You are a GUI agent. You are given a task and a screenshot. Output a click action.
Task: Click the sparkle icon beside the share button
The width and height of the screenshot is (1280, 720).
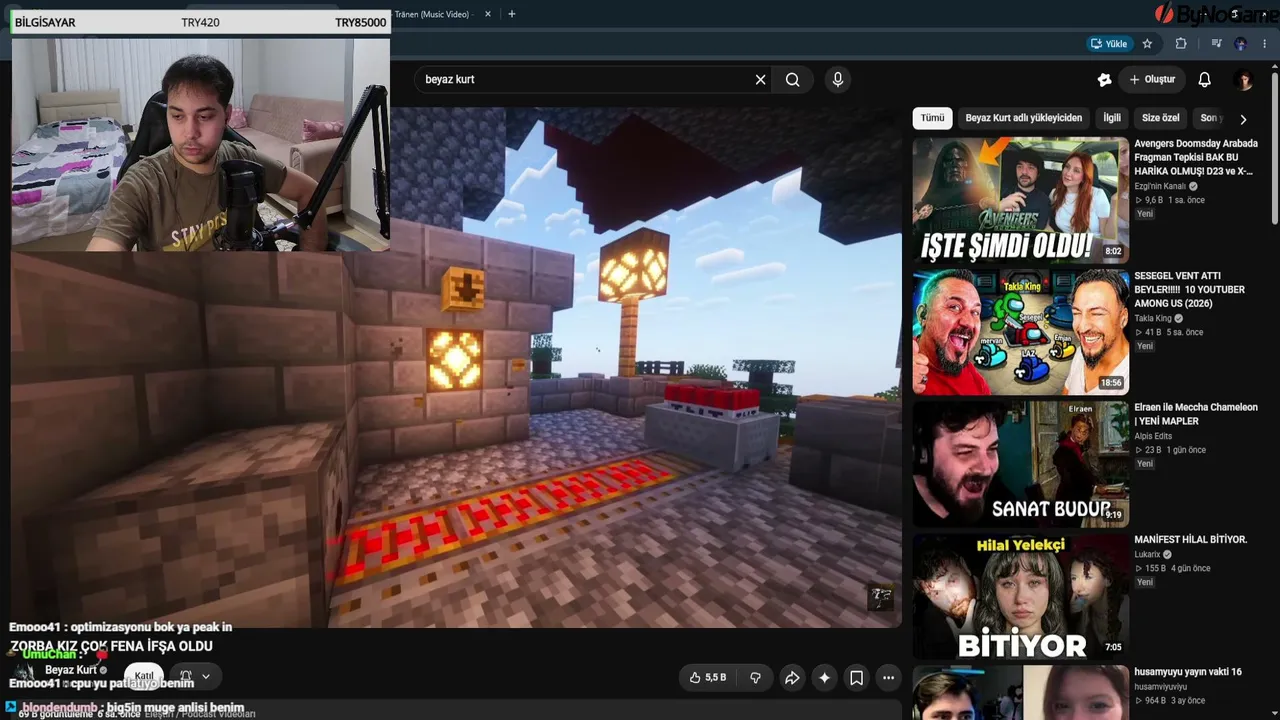pyautogui.click(x=824, y=678)
